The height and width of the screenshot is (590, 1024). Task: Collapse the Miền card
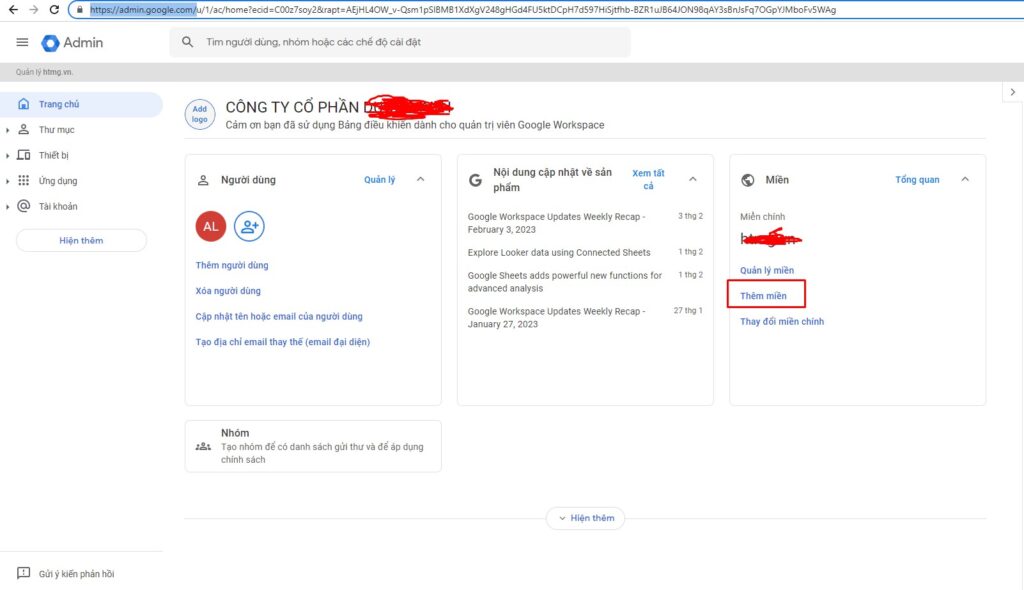965,180
